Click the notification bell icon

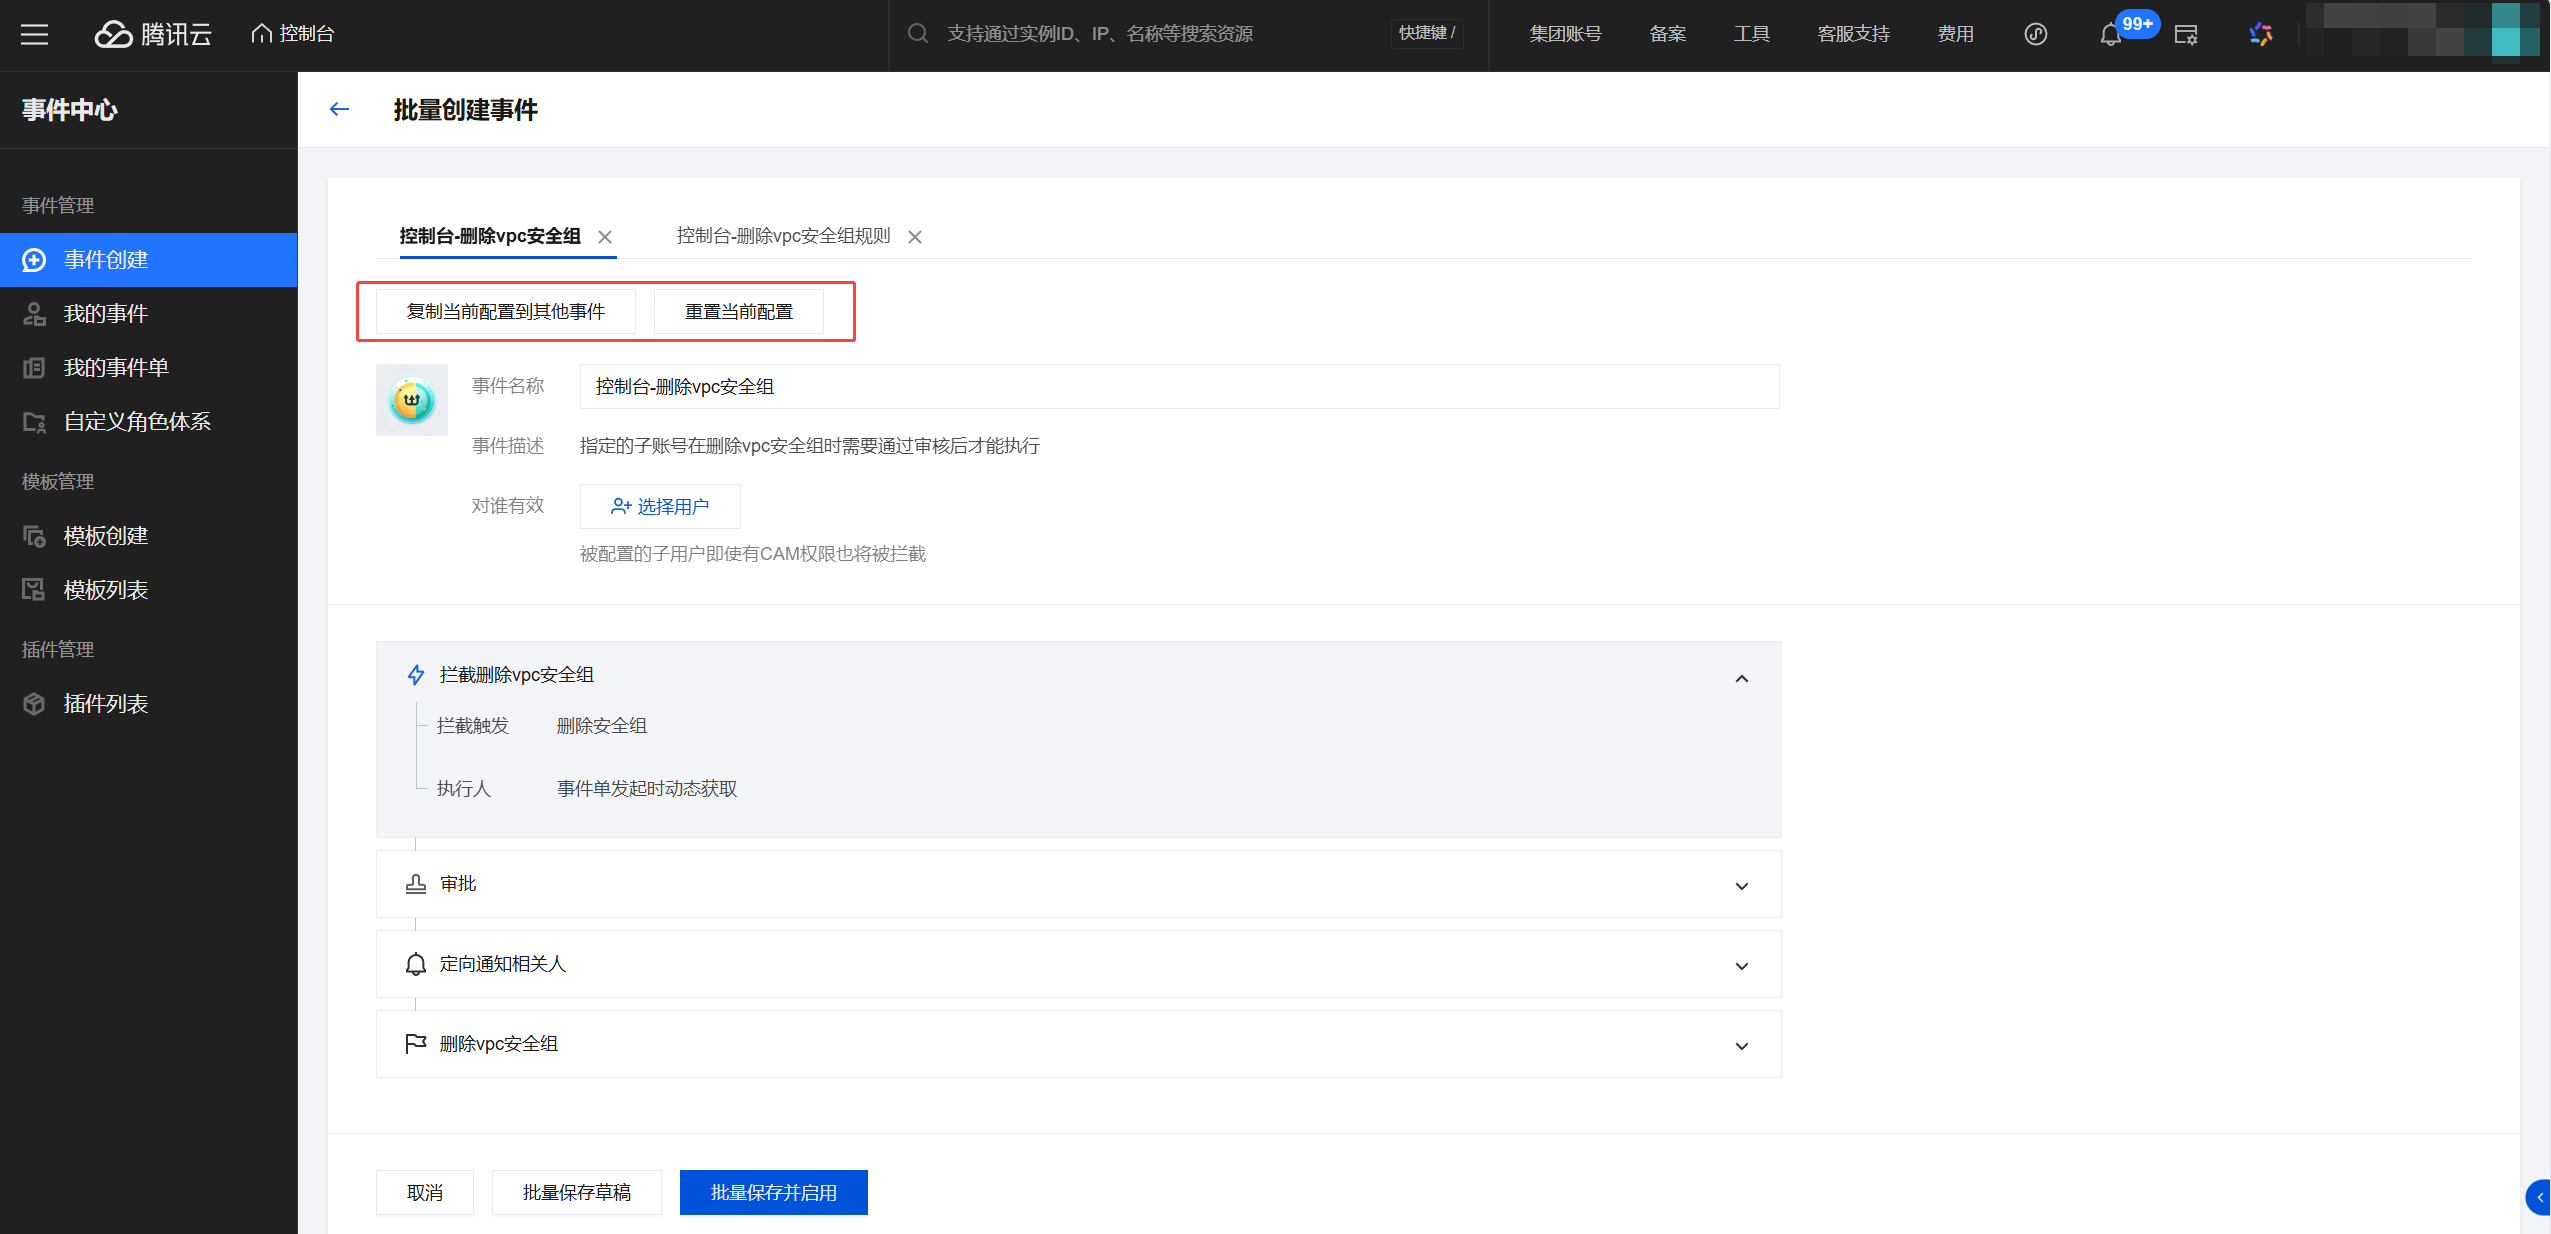pyautogui.click(x=2110, y=35)
